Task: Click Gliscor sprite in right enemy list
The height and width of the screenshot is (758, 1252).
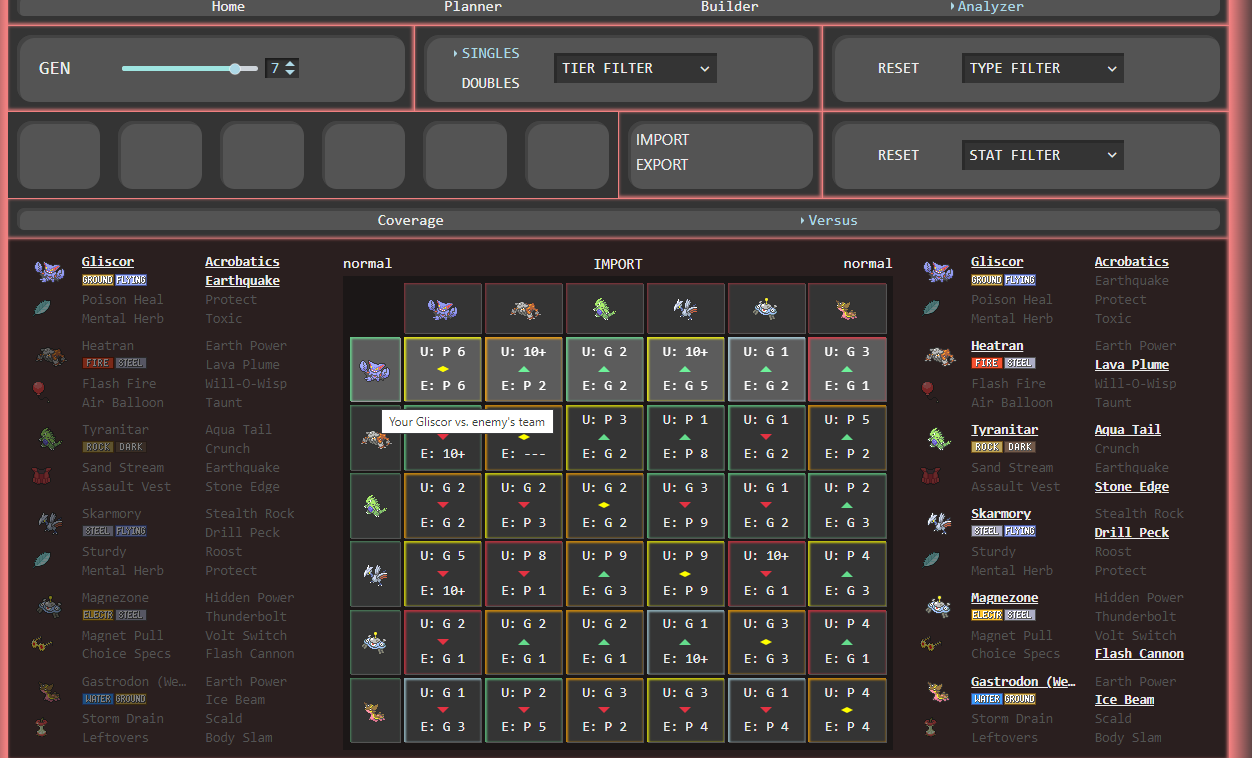Action: [938, 271]
